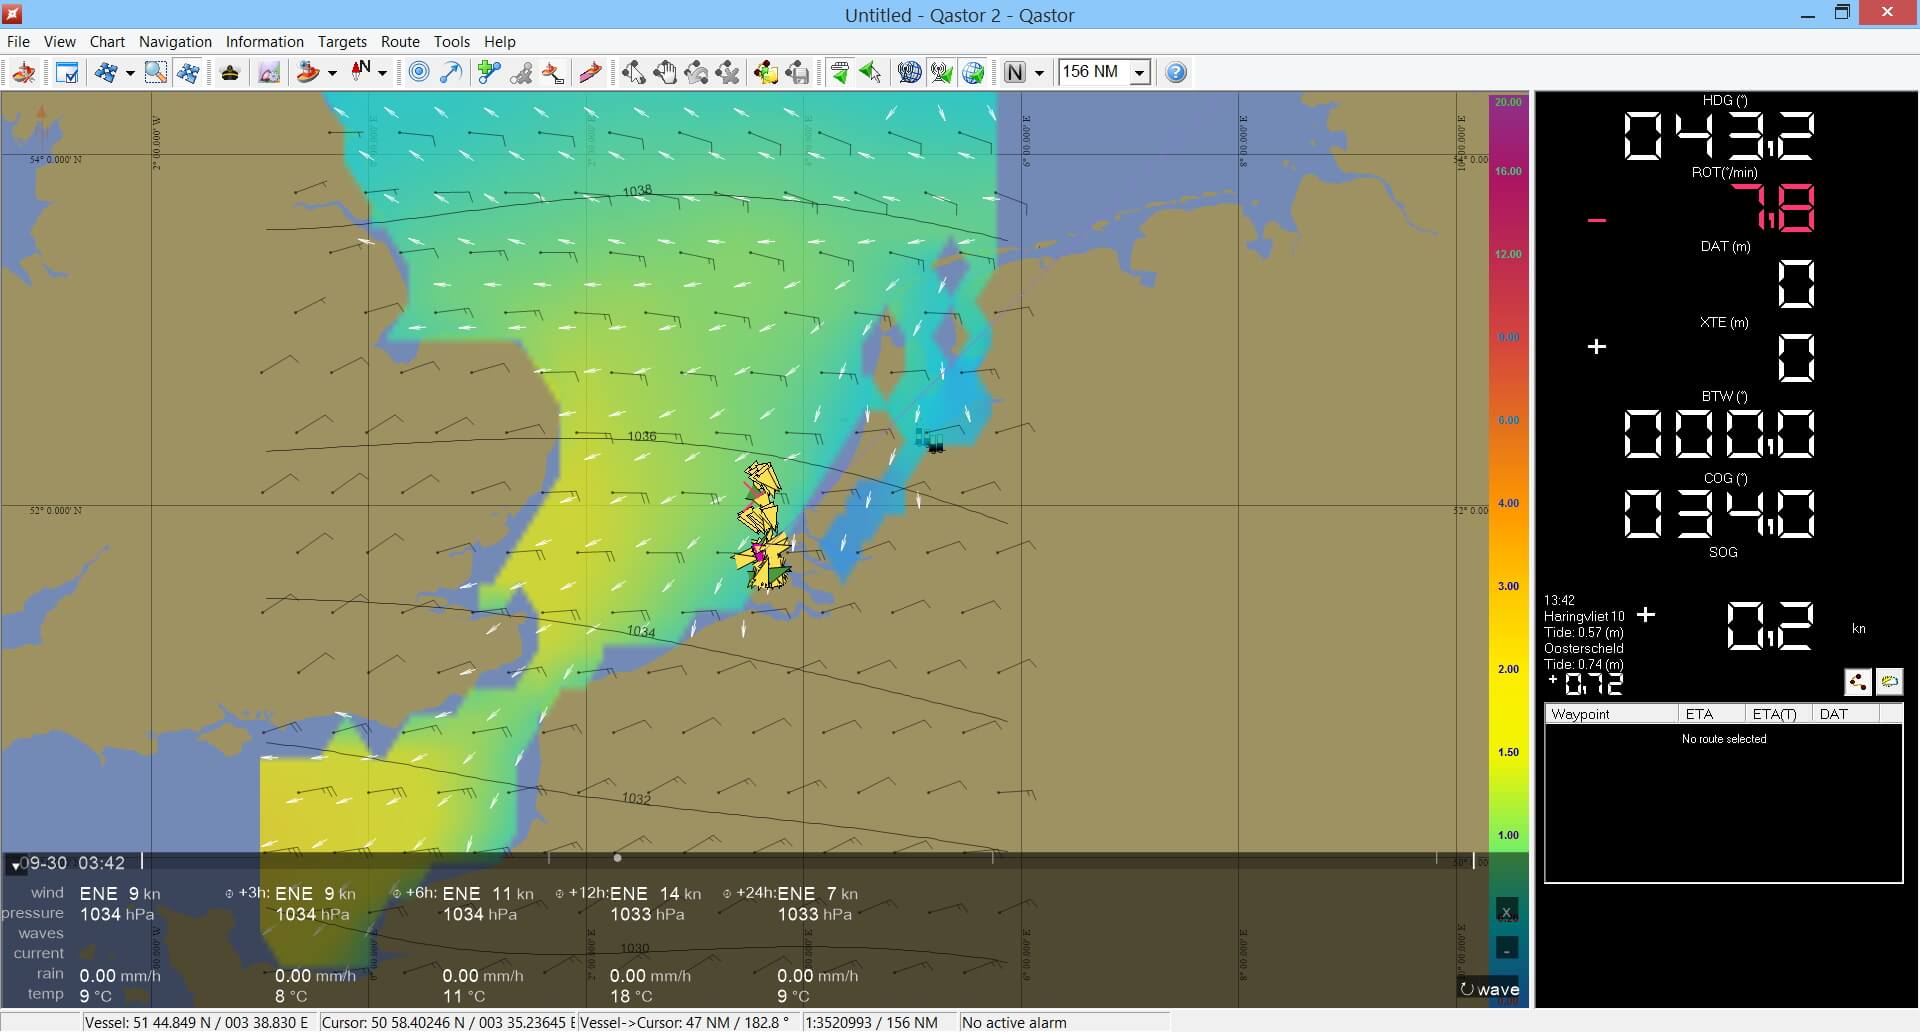Click the marker dot on the weather timeline
Viewport: 1920px width, 1032px height.
click(617, 858)
